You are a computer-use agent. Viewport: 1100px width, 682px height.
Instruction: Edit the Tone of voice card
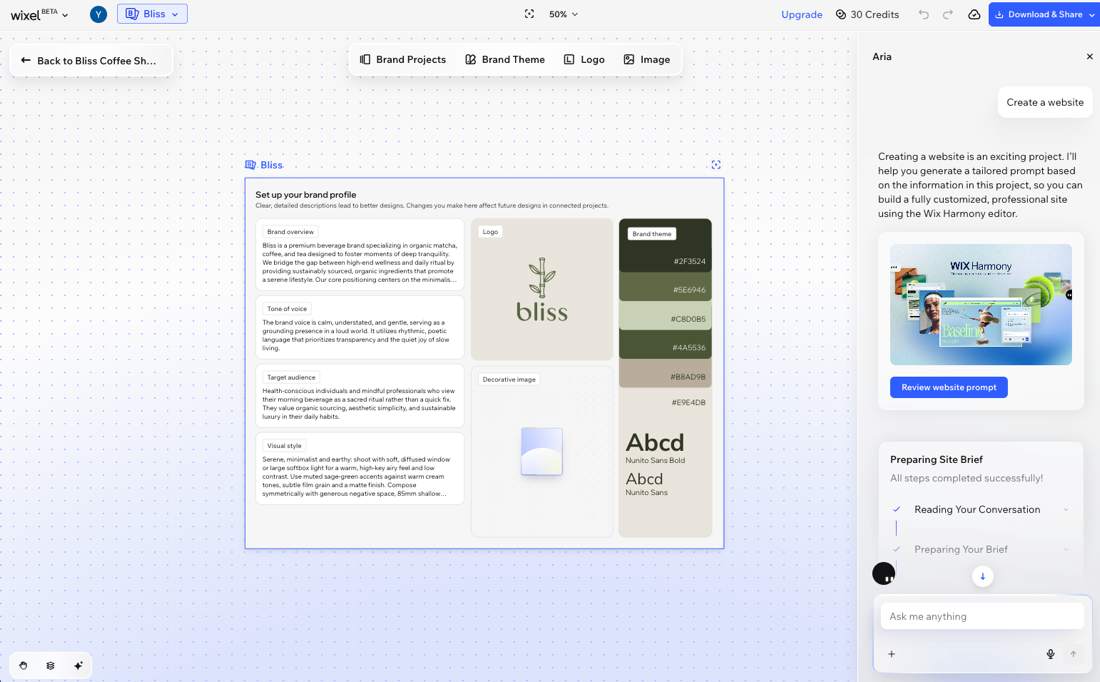(360, 328)
